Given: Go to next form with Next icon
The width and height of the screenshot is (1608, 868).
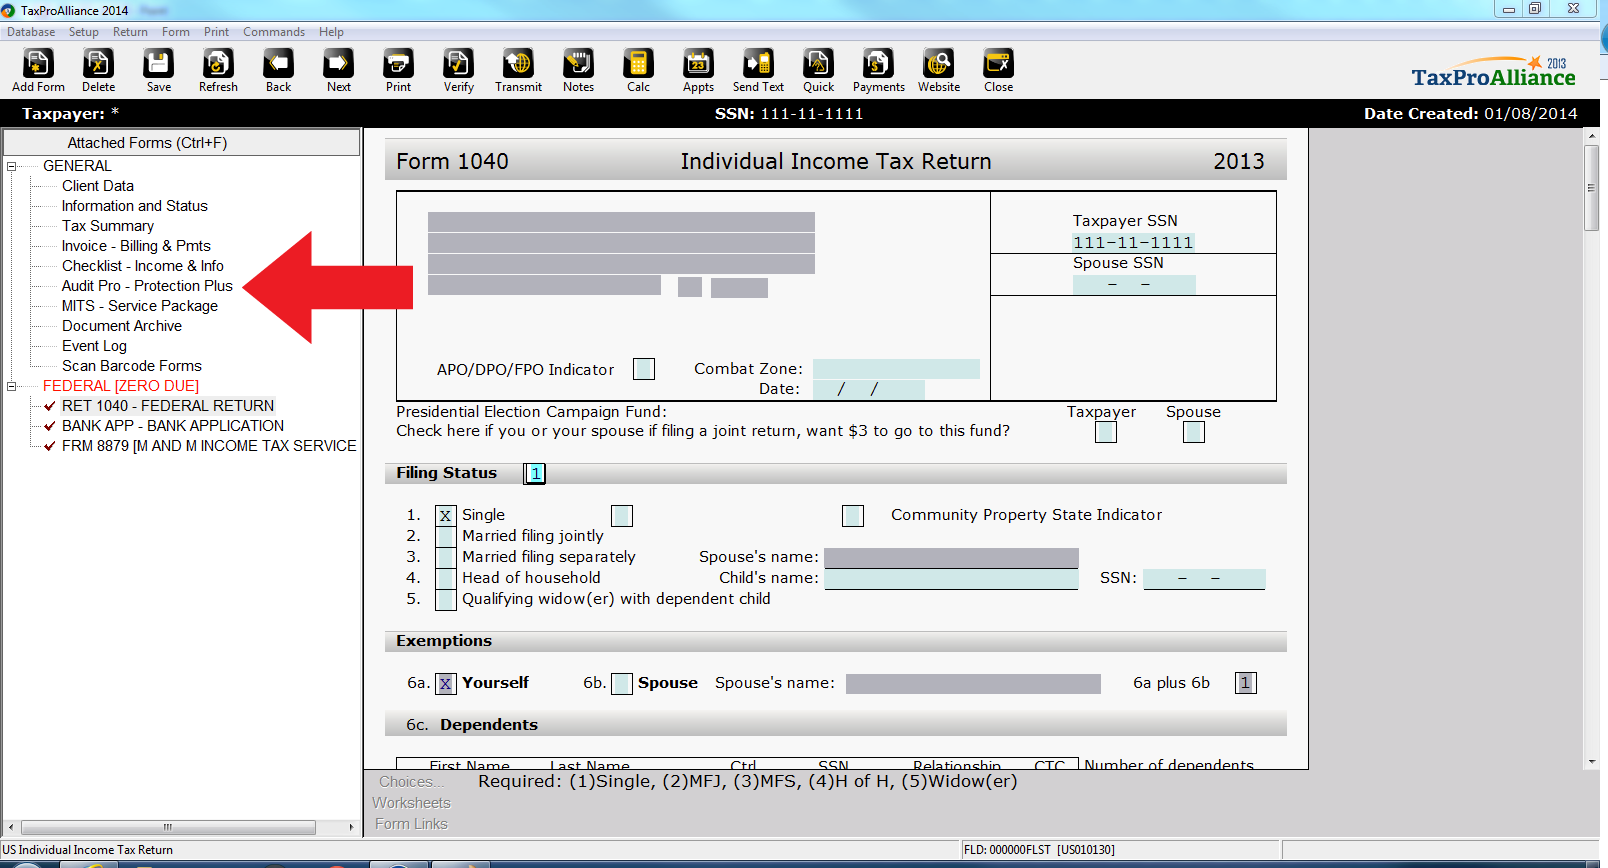Looking at the screenshot, I should (338, 71).
